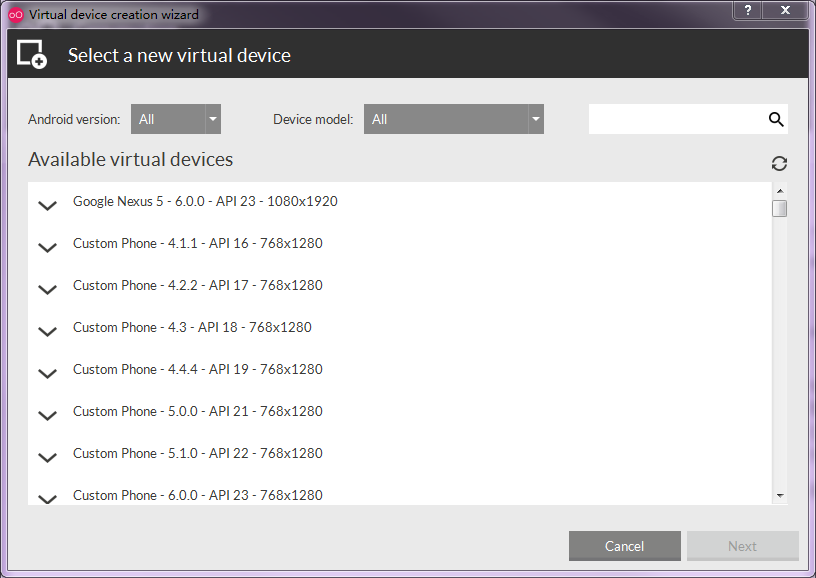This screenshot has height=578, width=816.
Task: Click the device list scrollbar thumb
Action: pyautogui.click(x=780, y=208)
